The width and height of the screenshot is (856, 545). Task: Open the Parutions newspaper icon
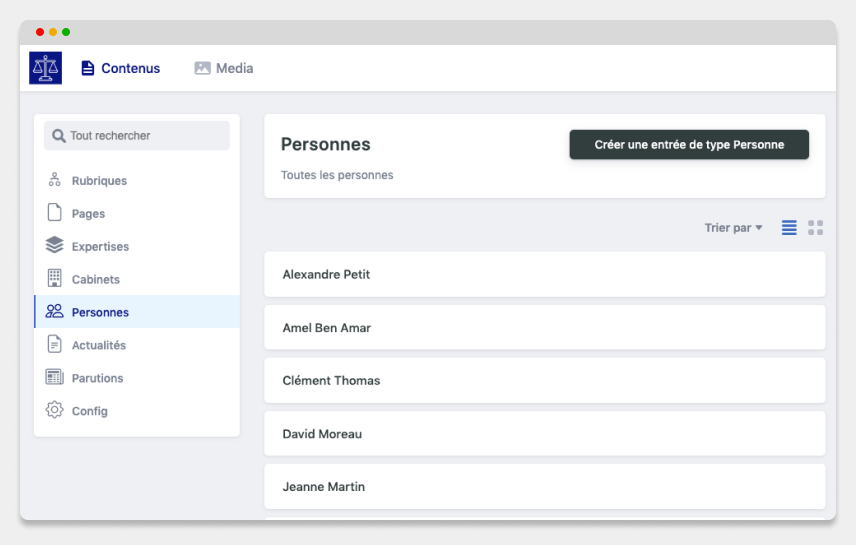pos(55,377)
